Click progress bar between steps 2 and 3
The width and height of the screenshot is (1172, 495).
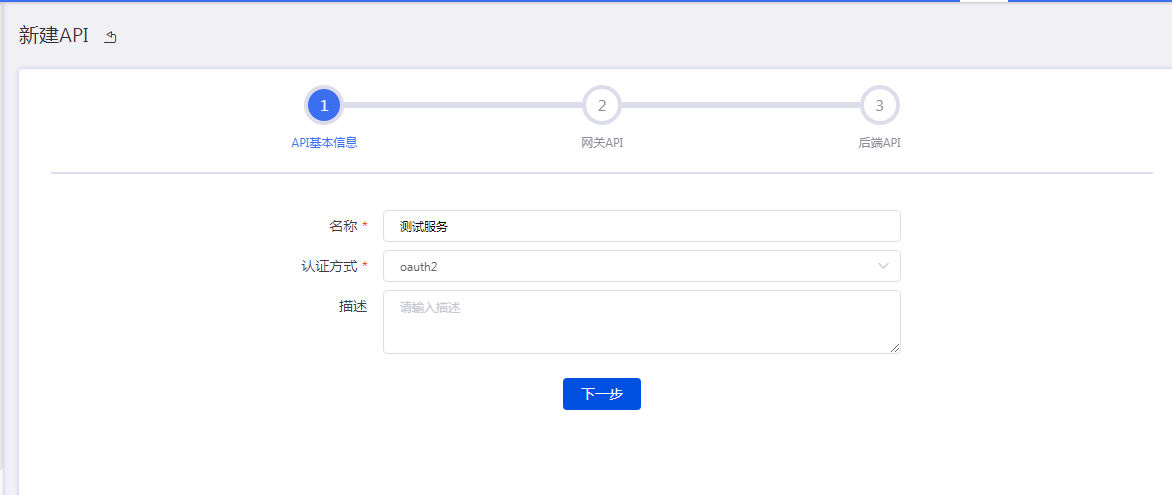pos(740,105)
